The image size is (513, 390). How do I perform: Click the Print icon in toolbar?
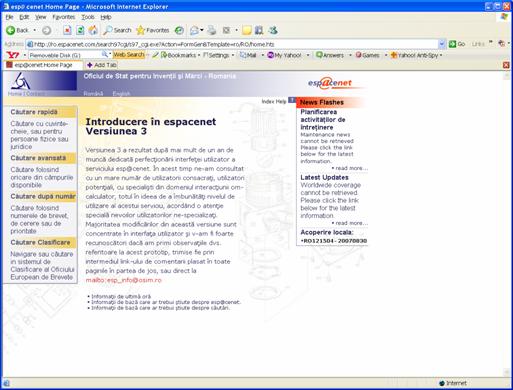point(212,30)
